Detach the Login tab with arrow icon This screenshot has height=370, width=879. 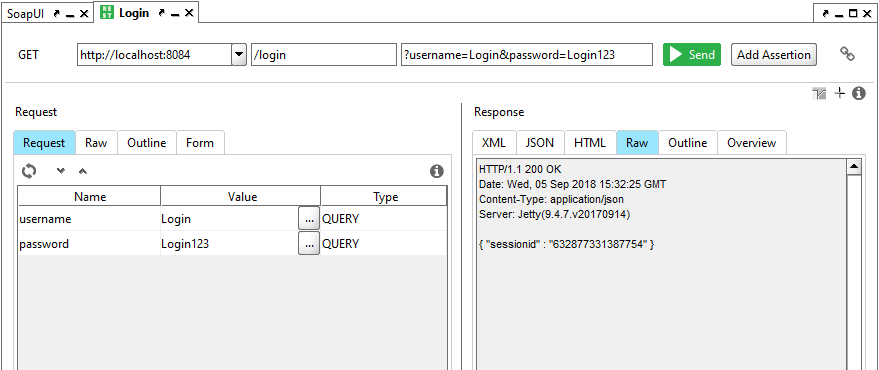[x=162, y=13]
